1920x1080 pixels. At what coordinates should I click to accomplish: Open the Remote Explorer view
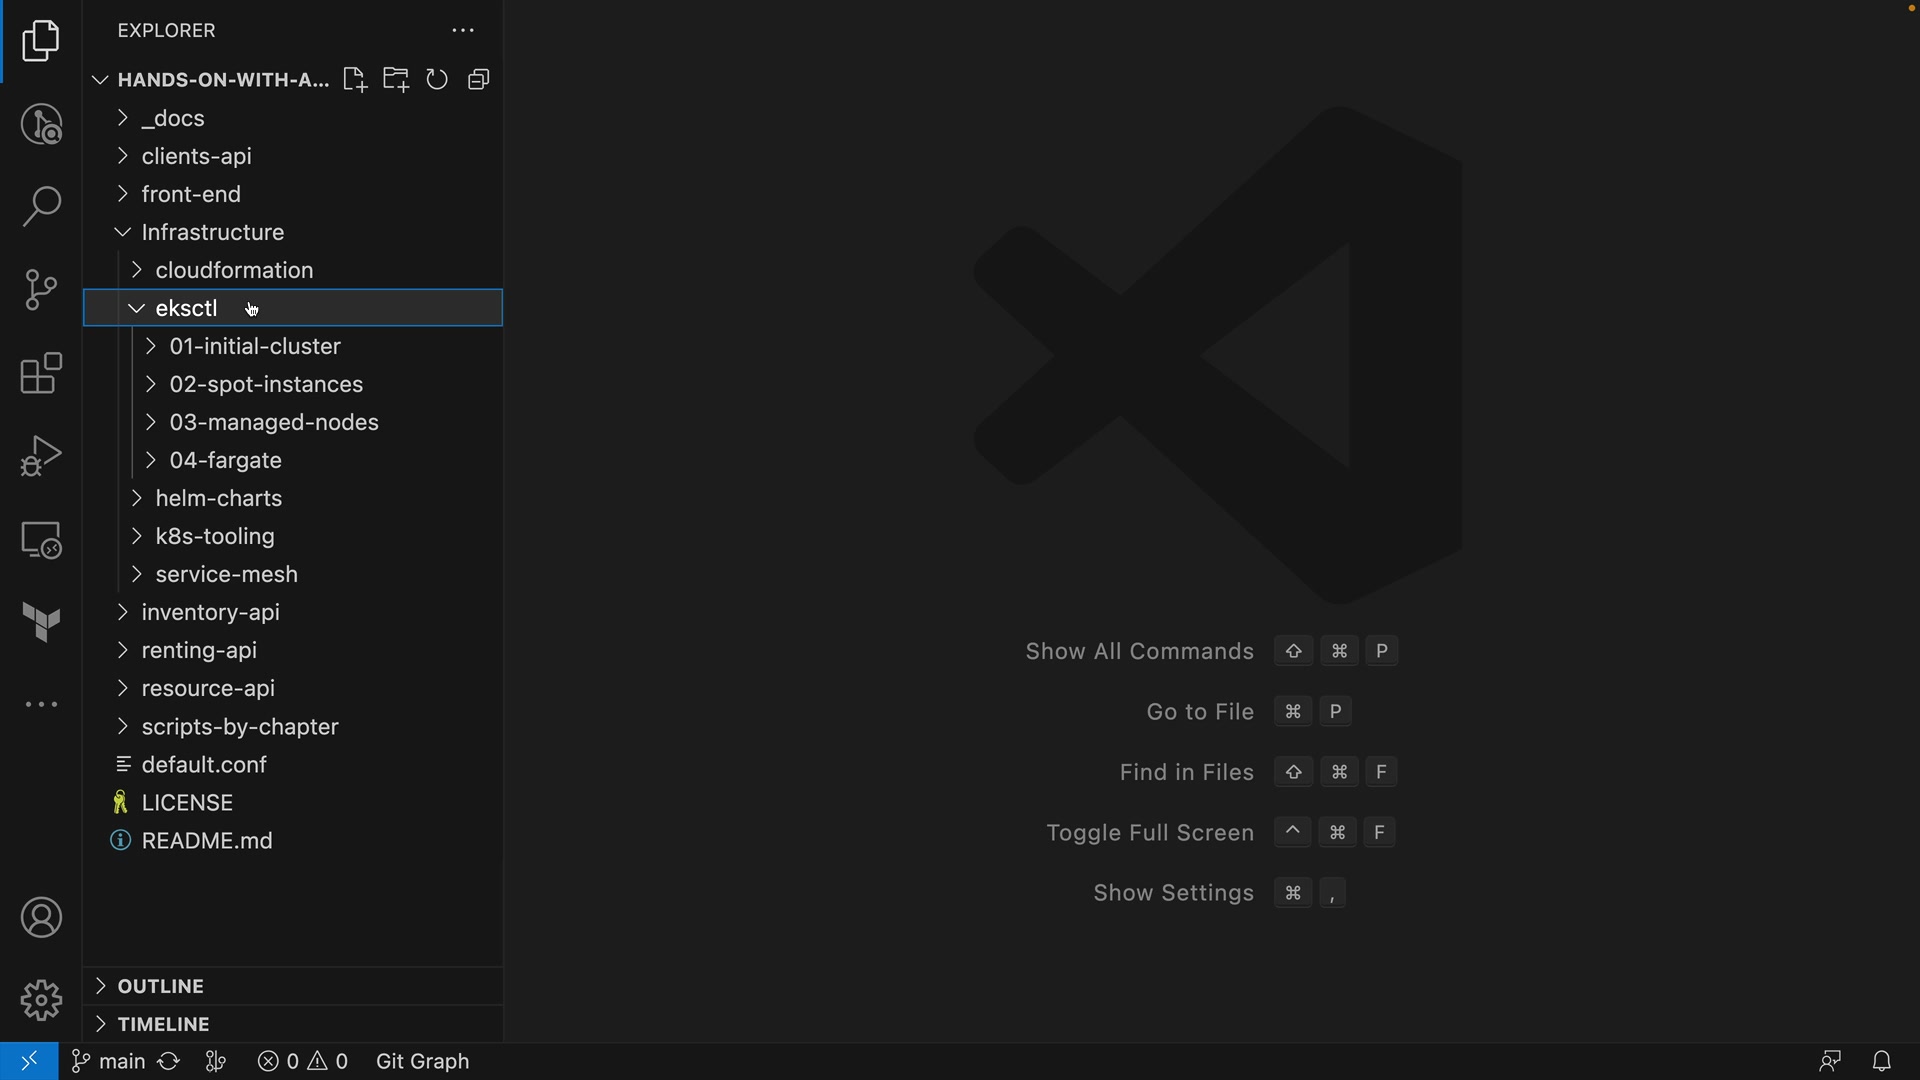(x=41, y=540)
